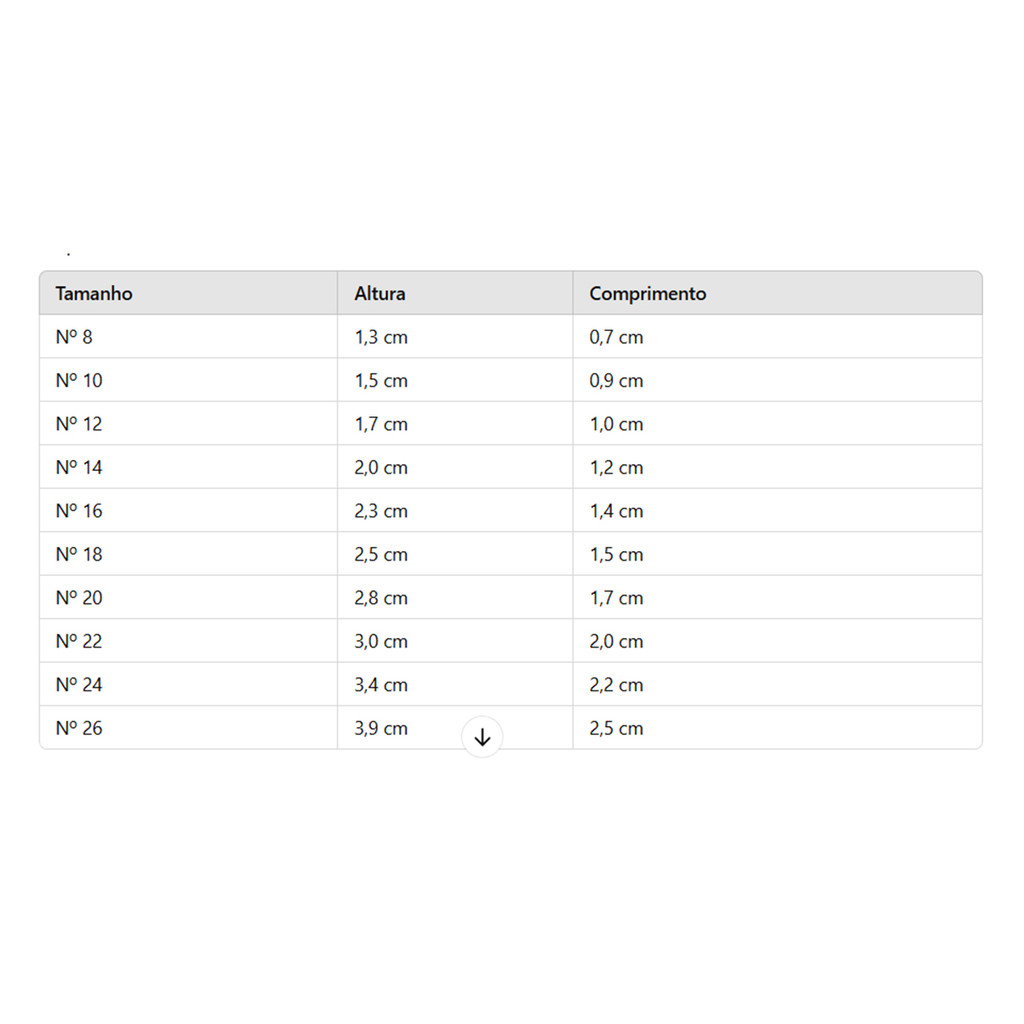Click the scroll-down arrow button
This screenshot has width=1024, height=1024.
click(482, 738)
